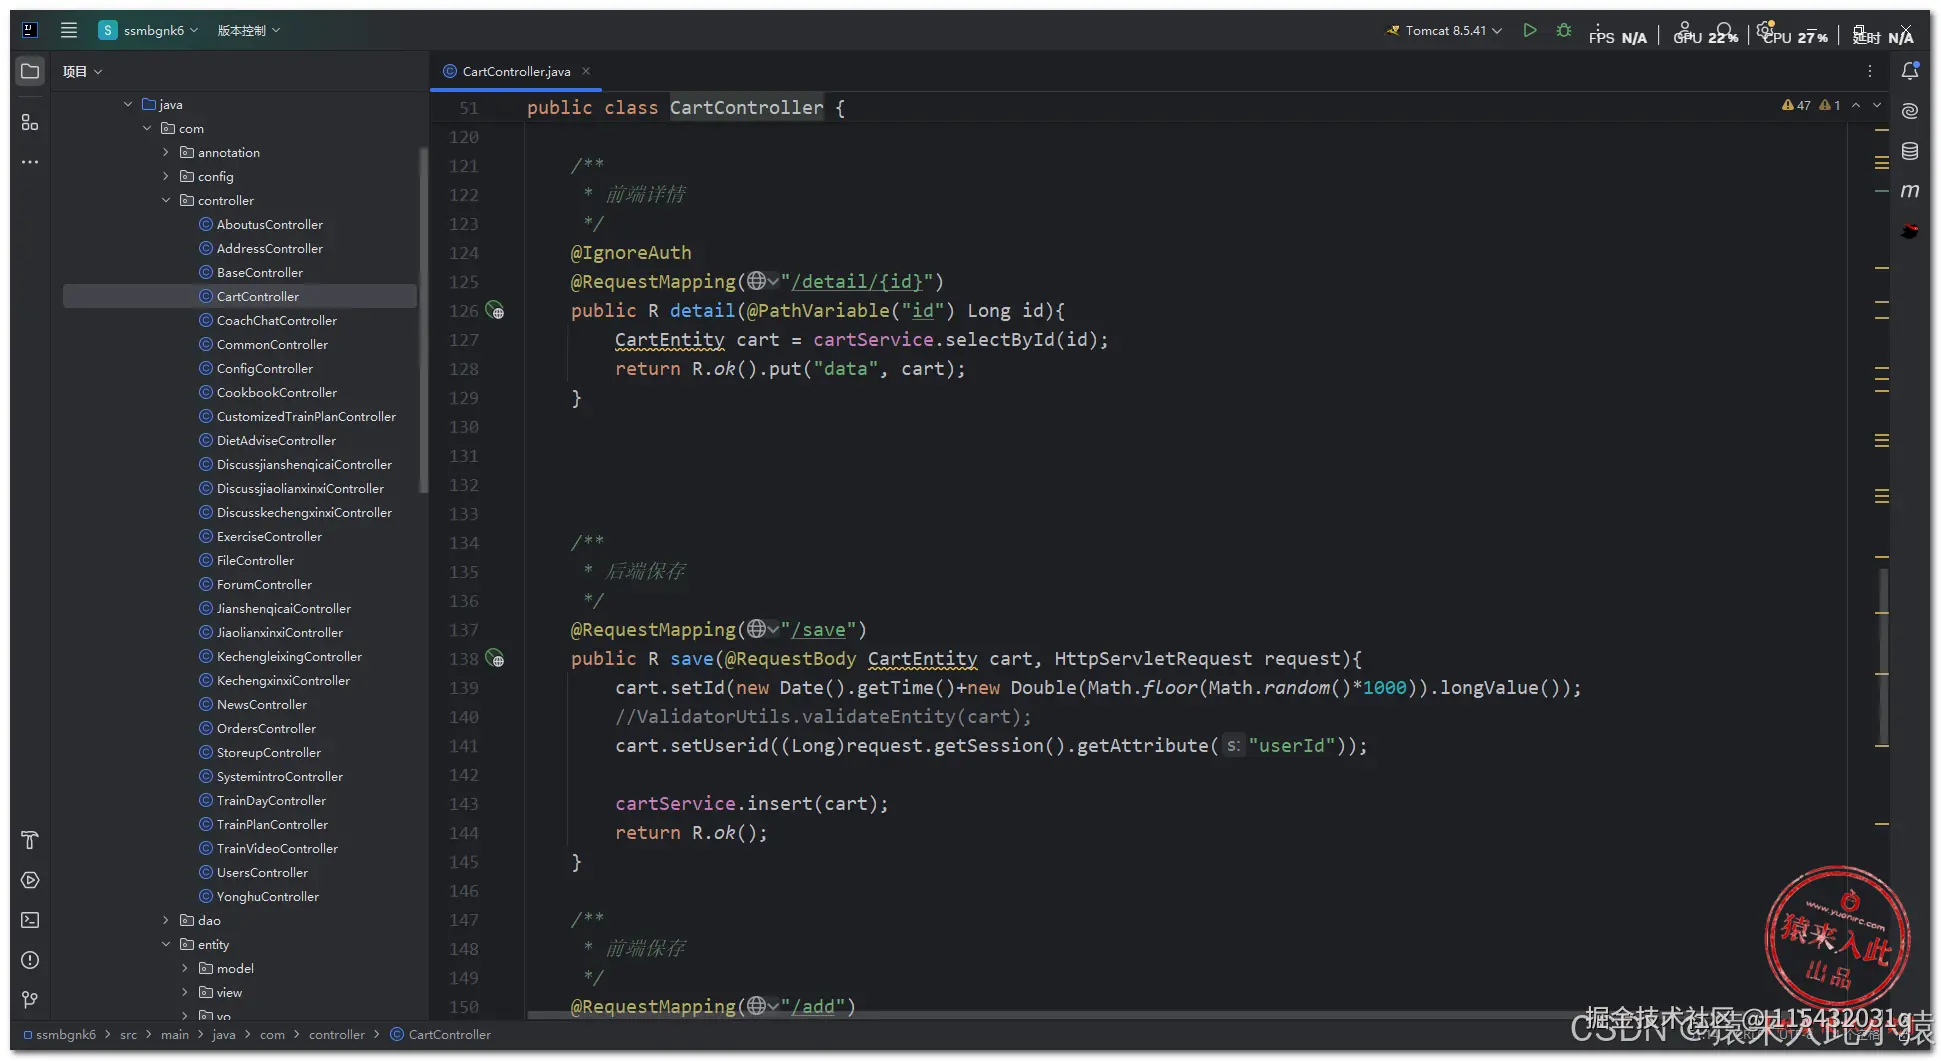
Task: Click CartController in the breadcrumb bar
Action: (449, 1034)
